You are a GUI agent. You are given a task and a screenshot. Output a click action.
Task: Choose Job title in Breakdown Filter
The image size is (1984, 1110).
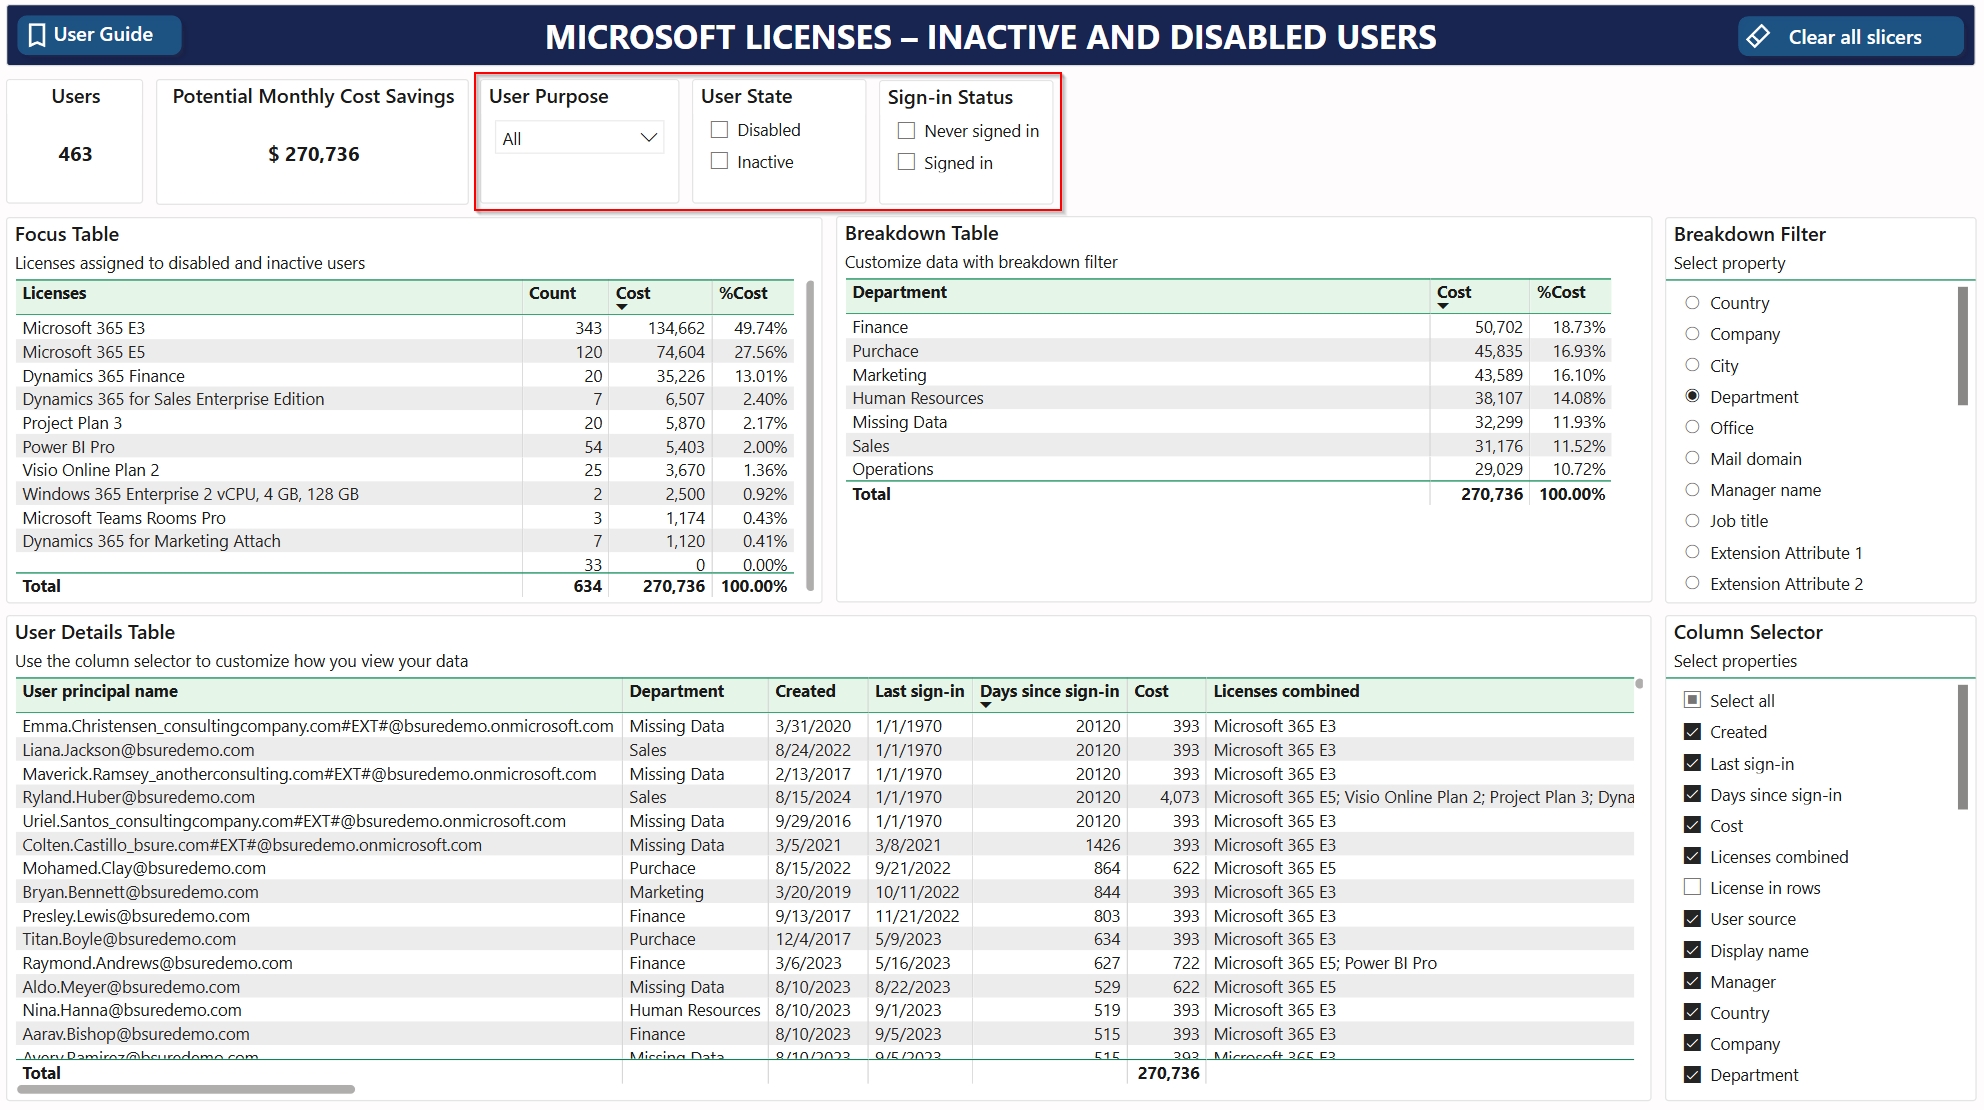point(1692,521)
